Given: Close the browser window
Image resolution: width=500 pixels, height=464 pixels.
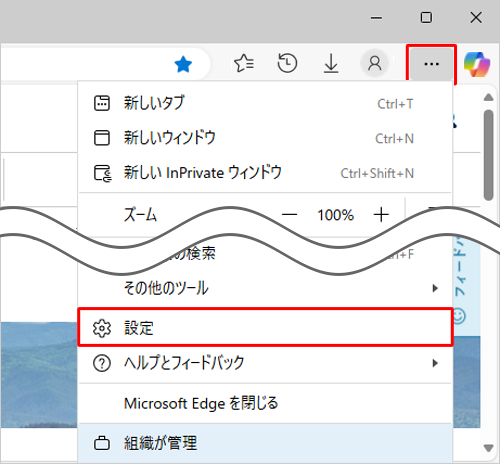Looking at the screenshot, I should click(x=476, y=17).
